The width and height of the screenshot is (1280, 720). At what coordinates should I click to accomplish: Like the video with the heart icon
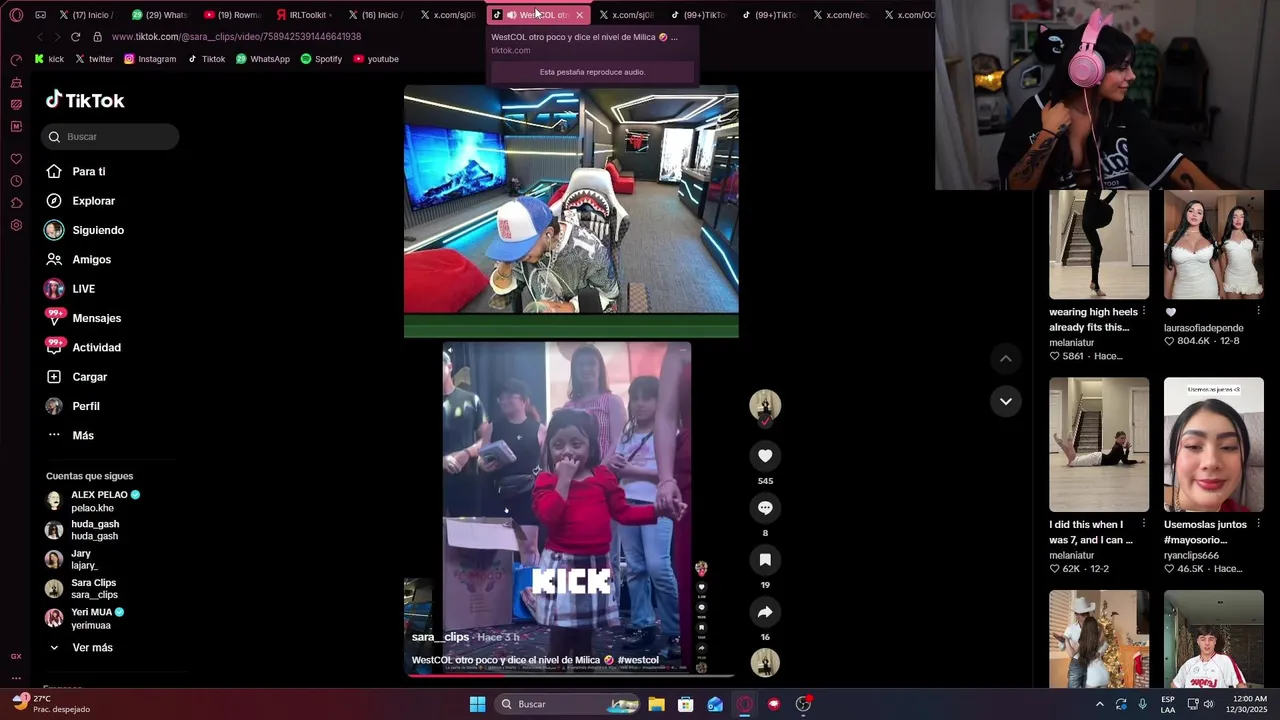coord(765,456)
